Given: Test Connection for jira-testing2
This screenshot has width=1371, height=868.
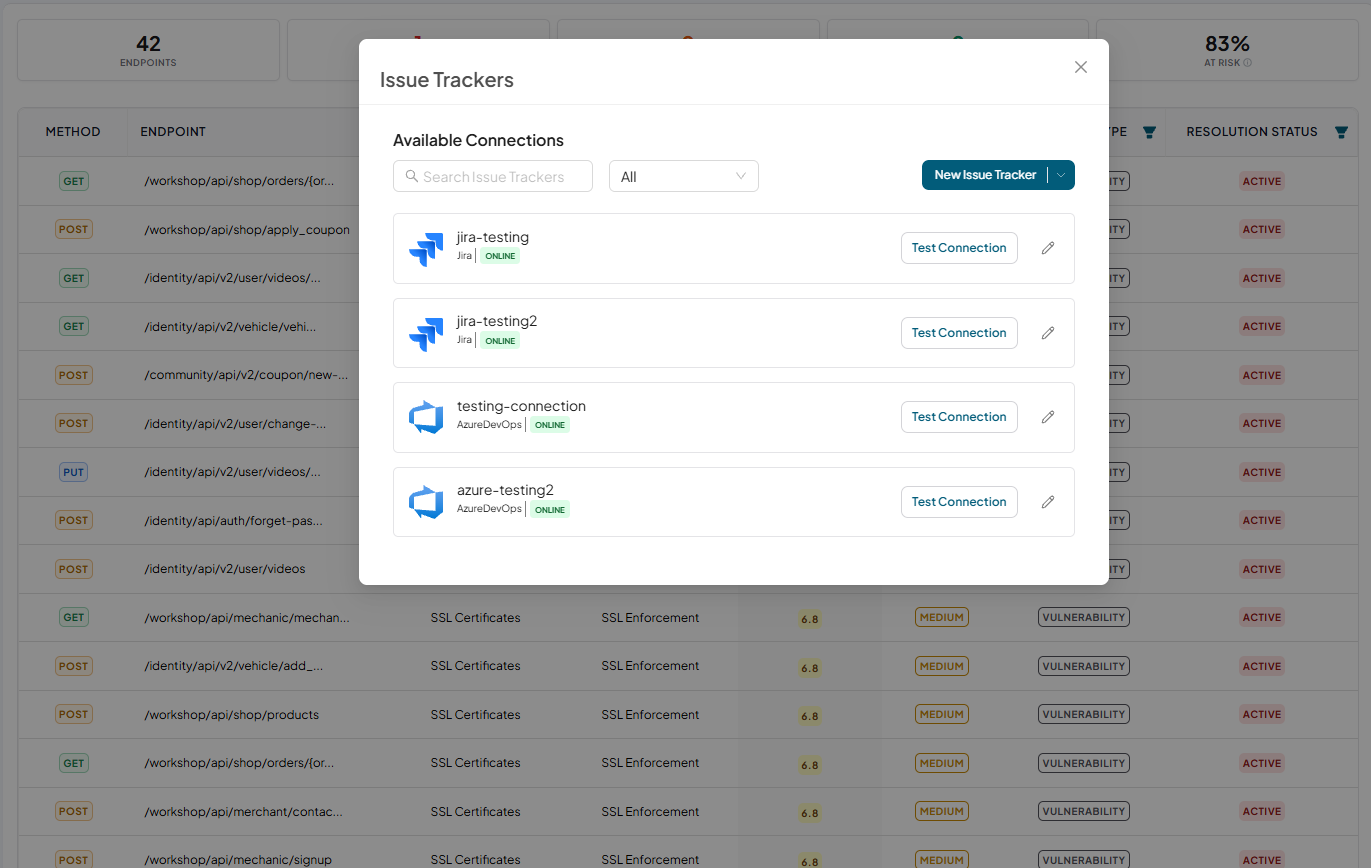Looking at the screenshot, I should click(959, 333).
